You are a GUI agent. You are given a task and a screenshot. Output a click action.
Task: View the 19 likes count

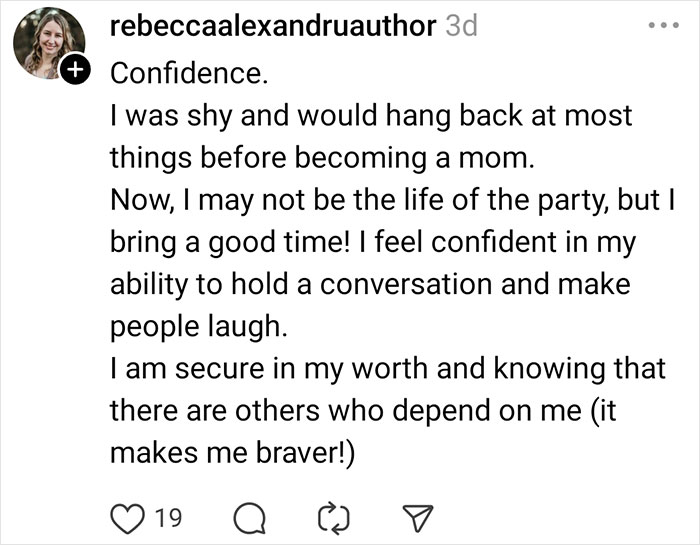point(168,517)
